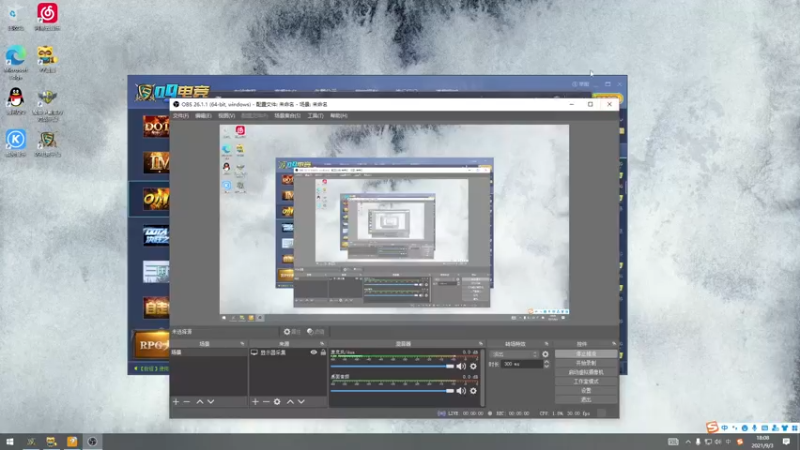
Task: Open the Windows Start menu
Action: point(10,442)
